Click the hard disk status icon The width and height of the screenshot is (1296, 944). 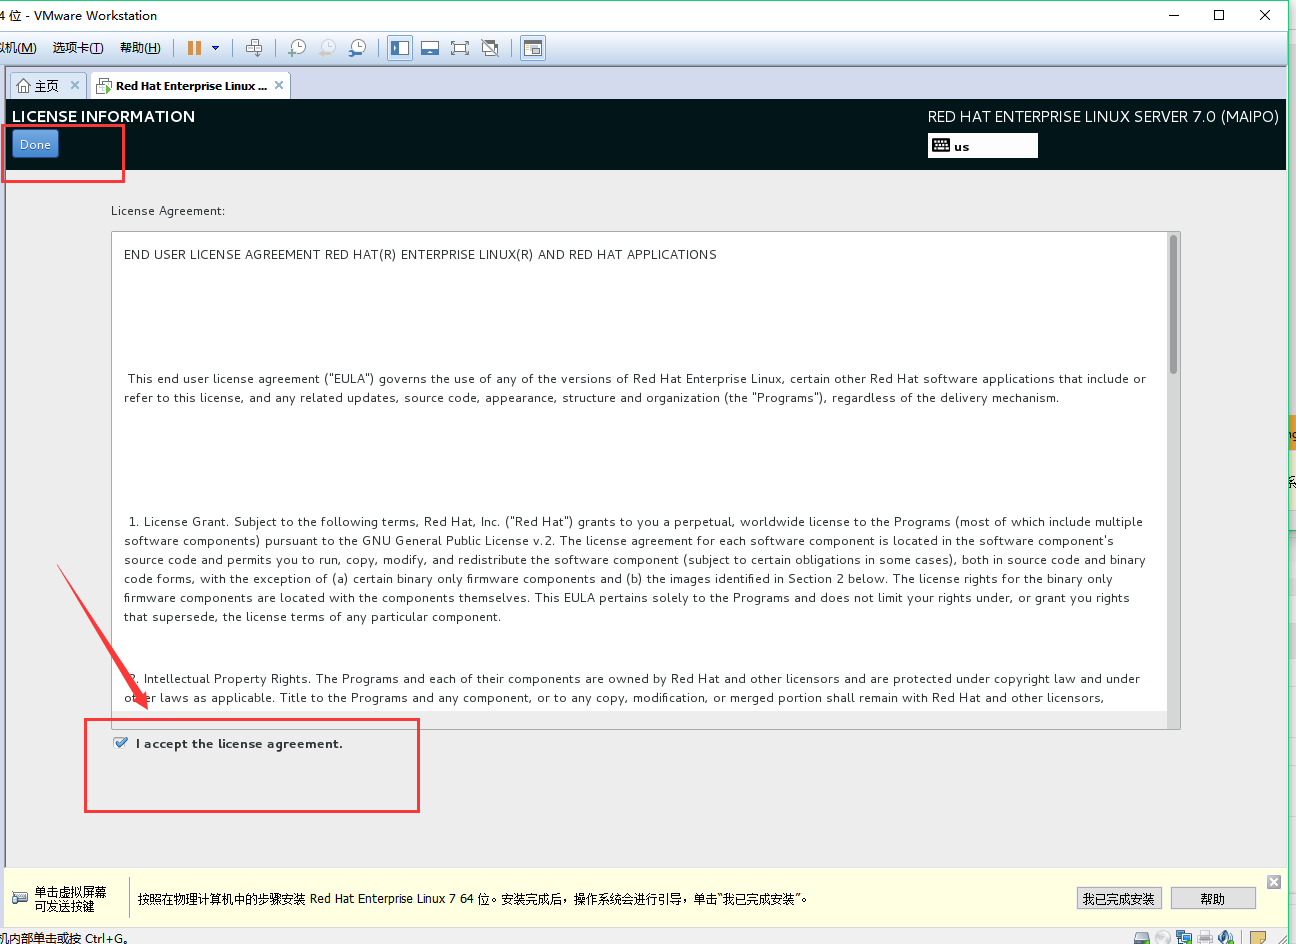point(1142,938)
